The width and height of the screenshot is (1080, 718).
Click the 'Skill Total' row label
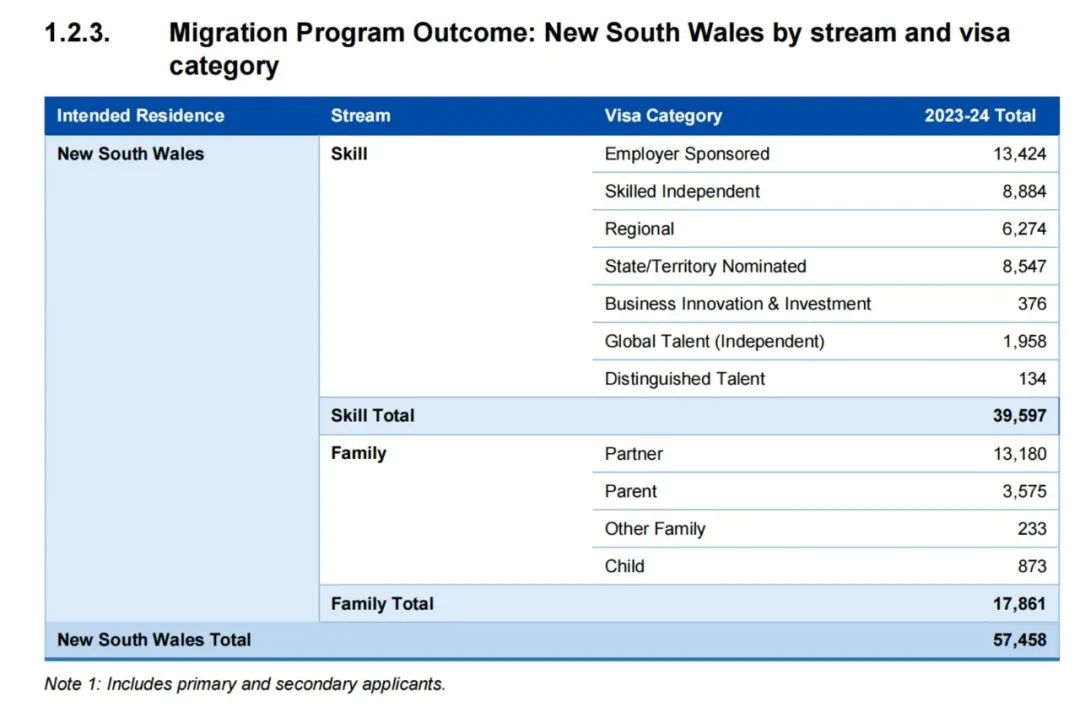click(x=373, y=416)
